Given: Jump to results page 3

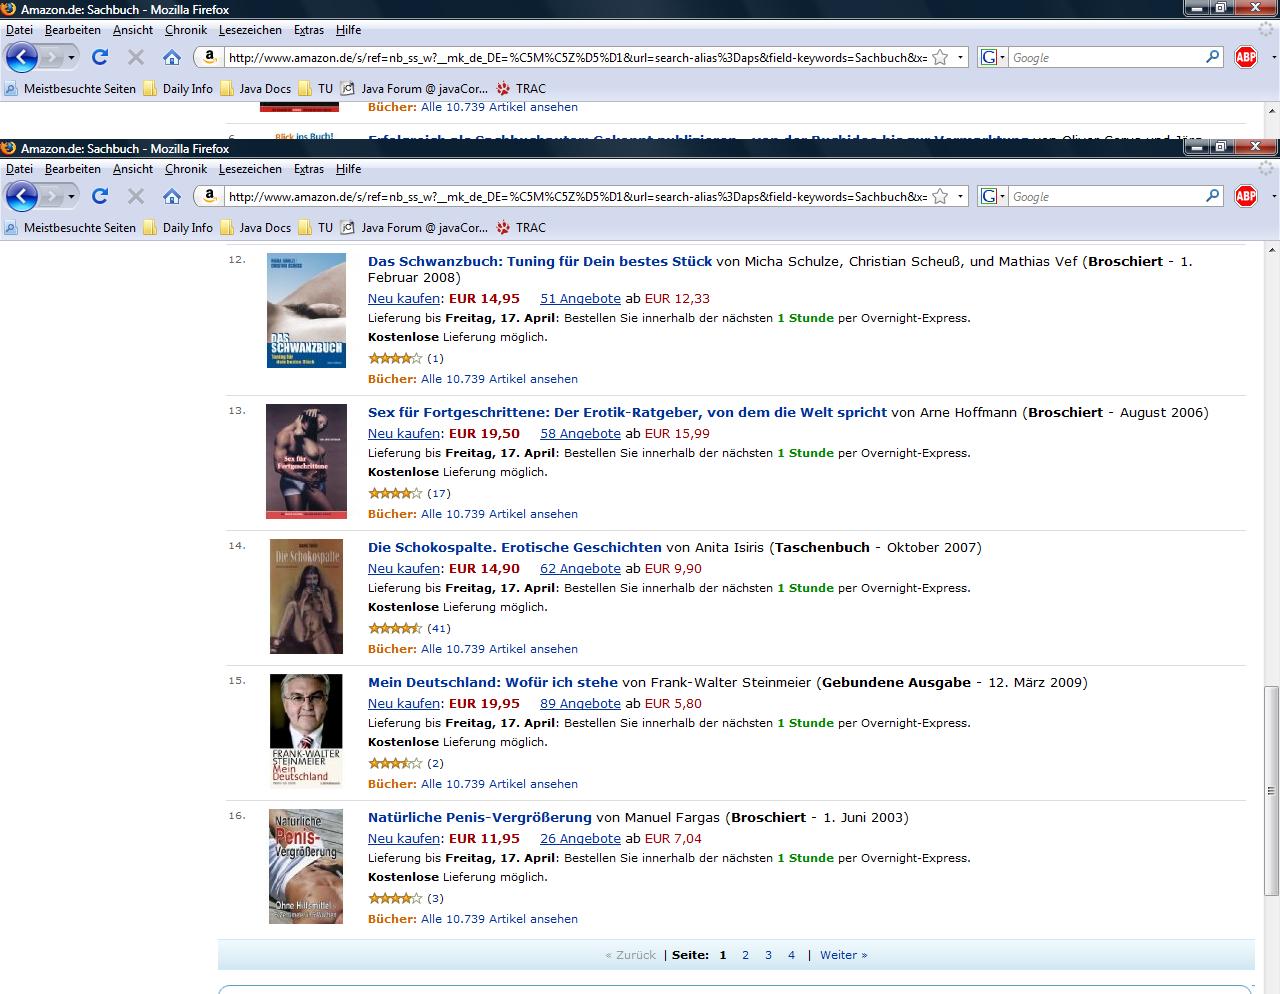Looking at the screenshot, I should [768, 955].
